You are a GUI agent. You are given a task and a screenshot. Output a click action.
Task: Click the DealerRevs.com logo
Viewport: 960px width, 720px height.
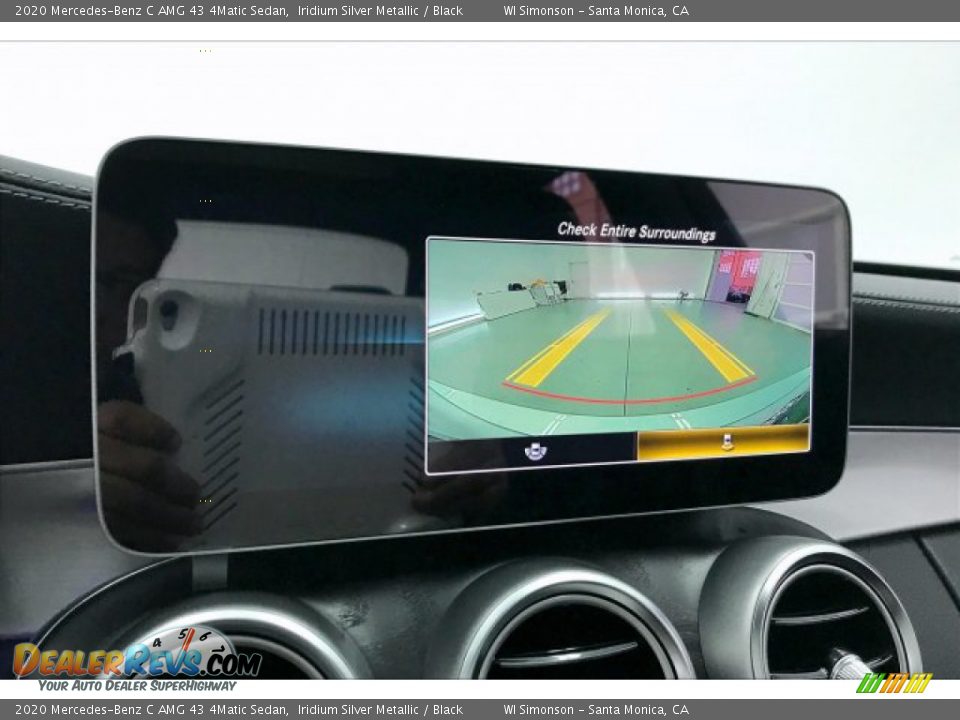pyautogui.click(x=137, y=659)
